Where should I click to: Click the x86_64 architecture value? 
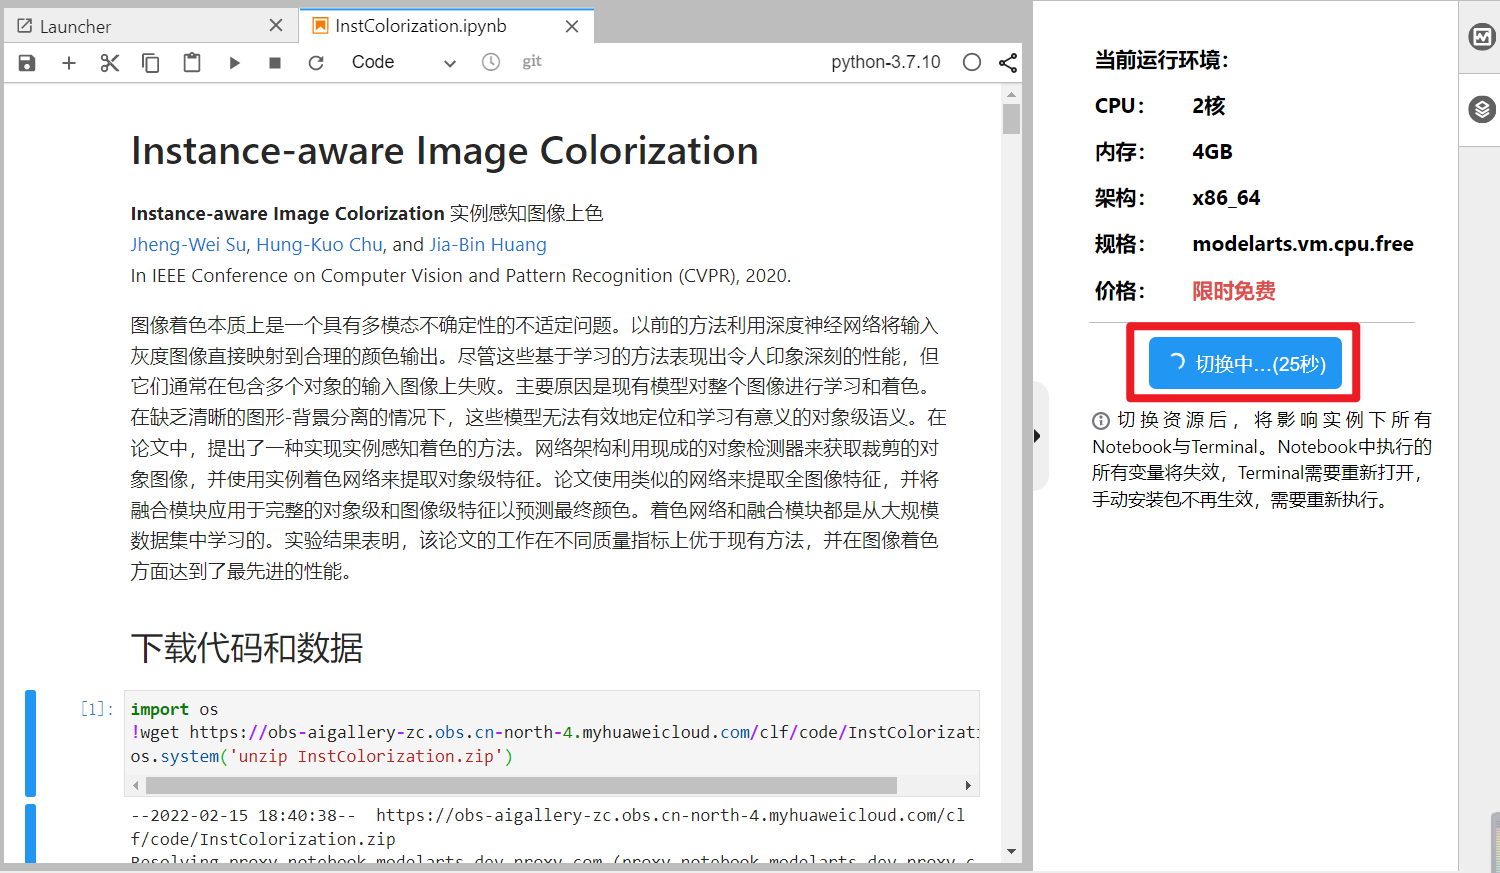click(x=1226, y=198)
